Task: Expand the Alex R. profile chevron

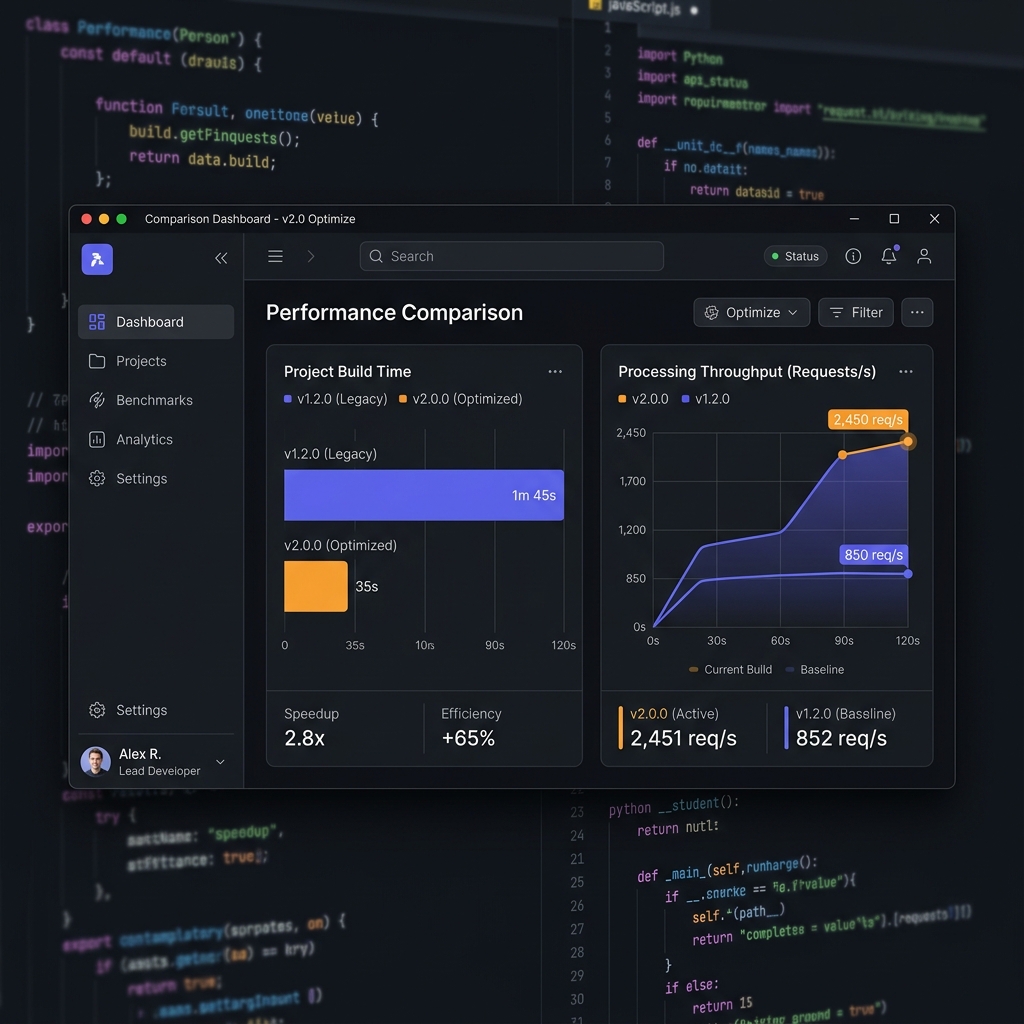Action: pos(221,761)
